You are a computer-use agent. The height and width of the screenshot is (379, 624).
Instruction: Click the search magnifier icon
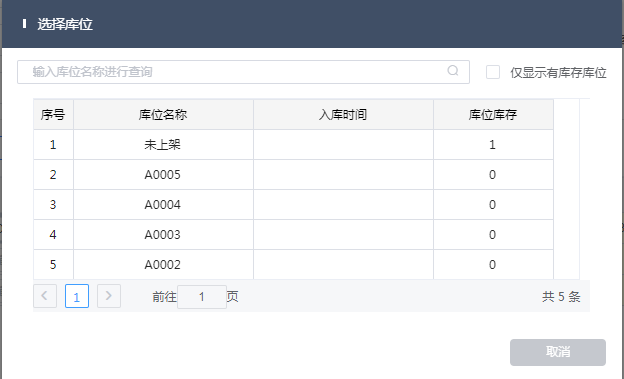coord(452,71)
